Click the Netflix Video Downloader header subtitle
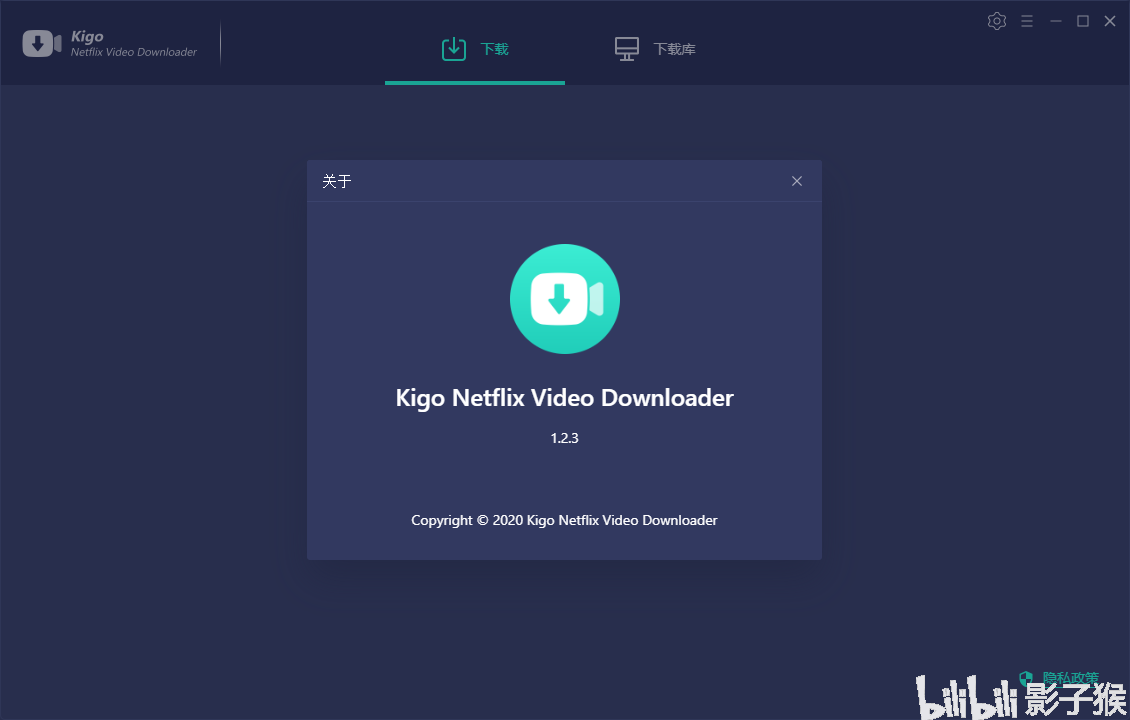 [x=133, y=52]
